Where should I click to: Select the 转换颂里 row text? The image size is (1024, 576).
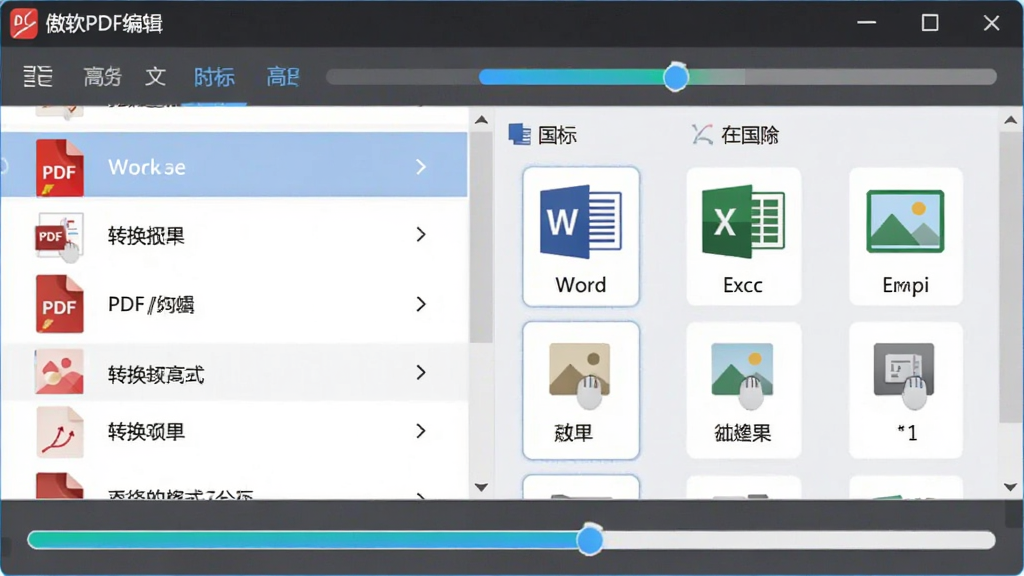(146, 432)
